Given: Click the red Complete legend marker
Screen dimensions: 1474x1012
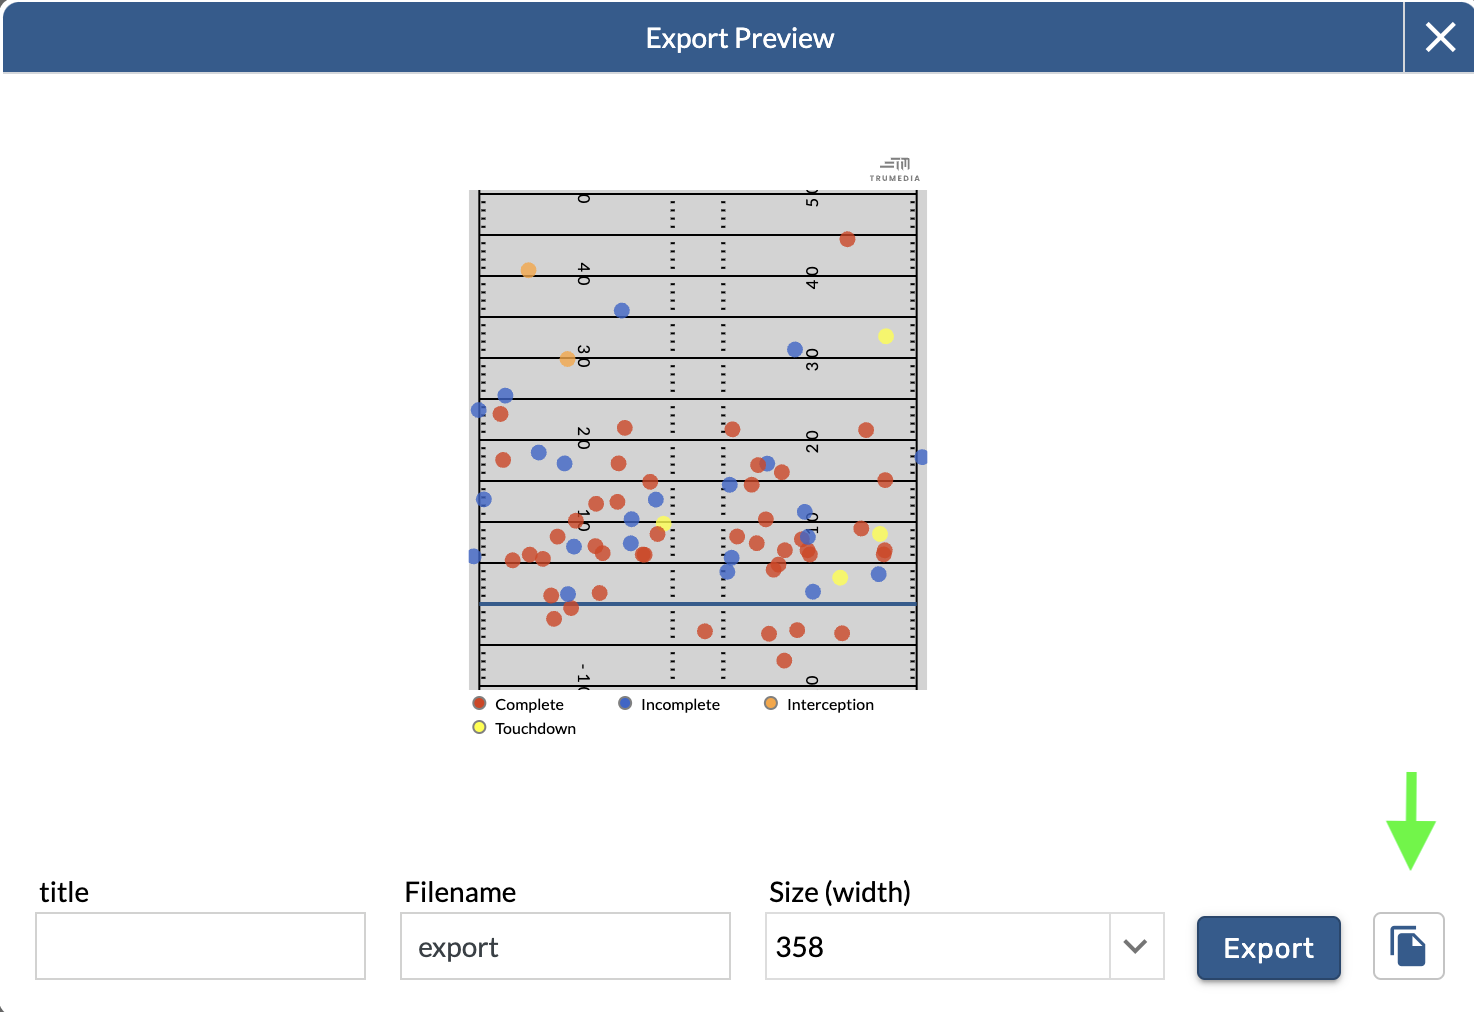Looking at the screenshot, I should [x=480, y=704].
